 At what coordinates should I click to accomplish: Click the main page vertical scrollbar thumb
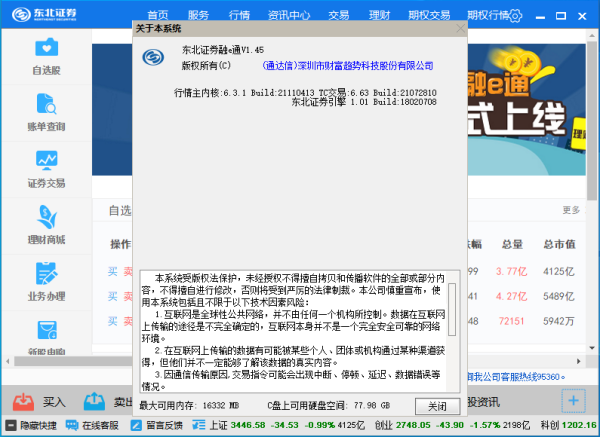click(592, 121)
